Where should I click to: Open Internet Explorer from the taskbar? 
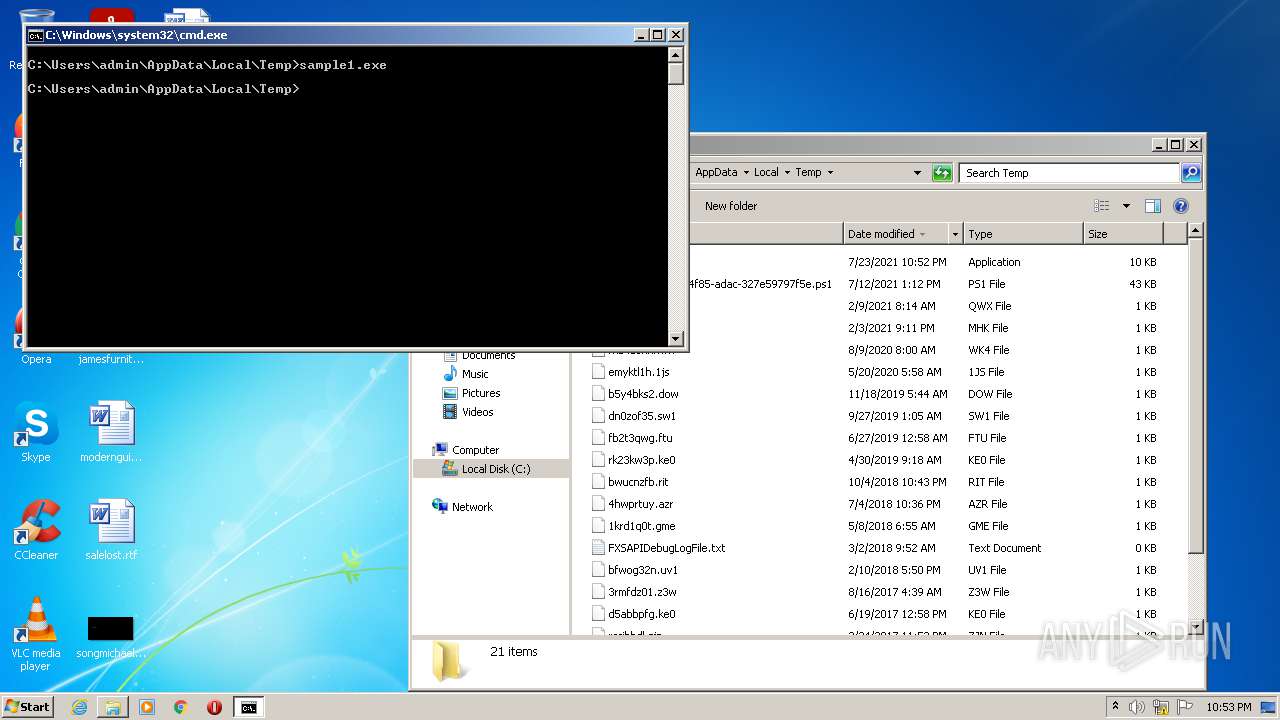79,707
